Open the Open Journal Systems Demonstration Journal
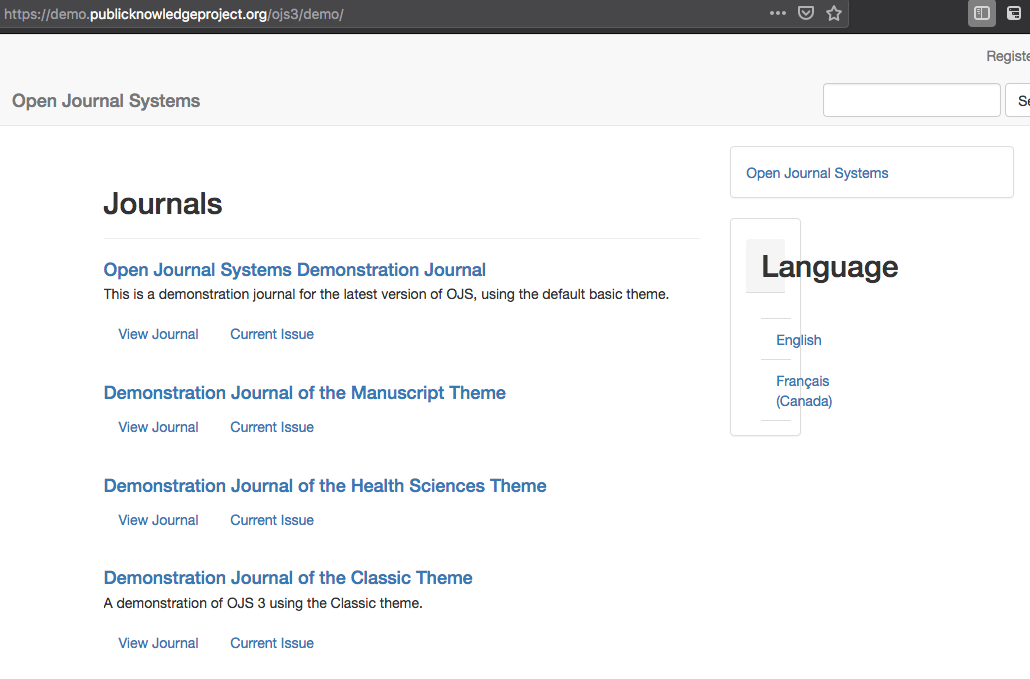The width and height of the screenshot is (1030, 679). coord(294,269)
